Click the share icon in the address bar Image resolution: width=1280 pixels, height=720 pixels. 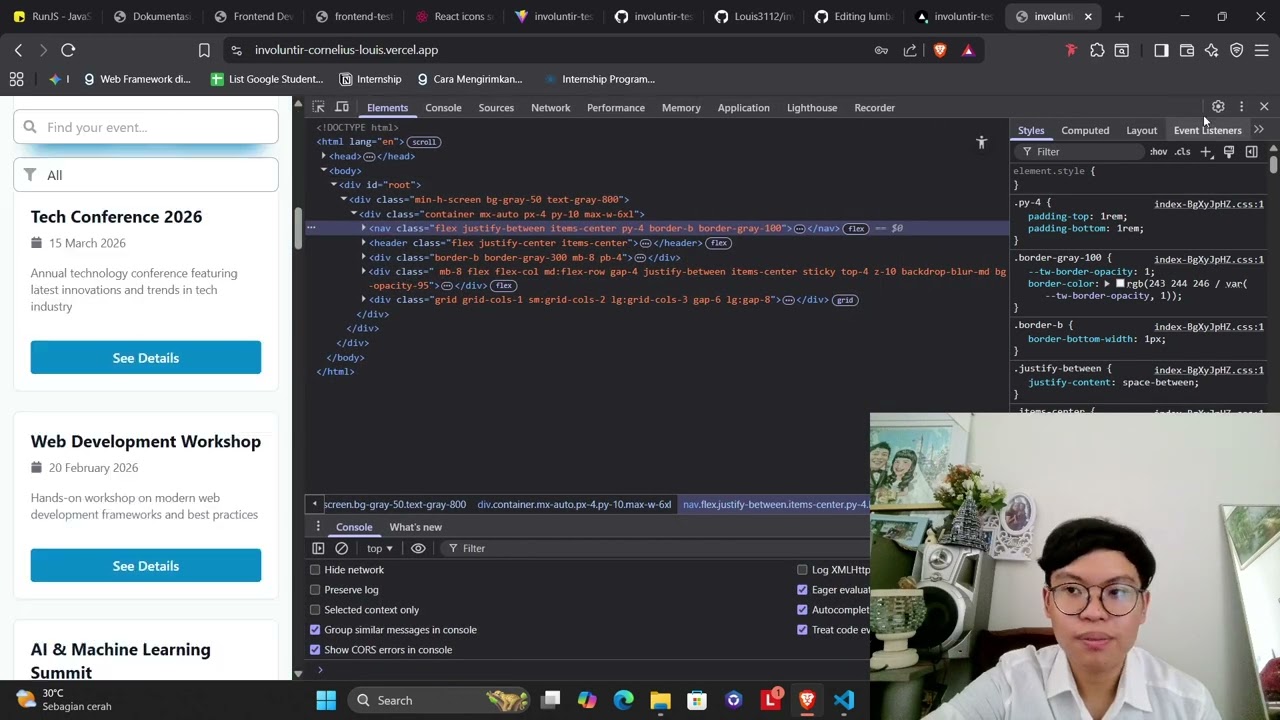[910, 50]
